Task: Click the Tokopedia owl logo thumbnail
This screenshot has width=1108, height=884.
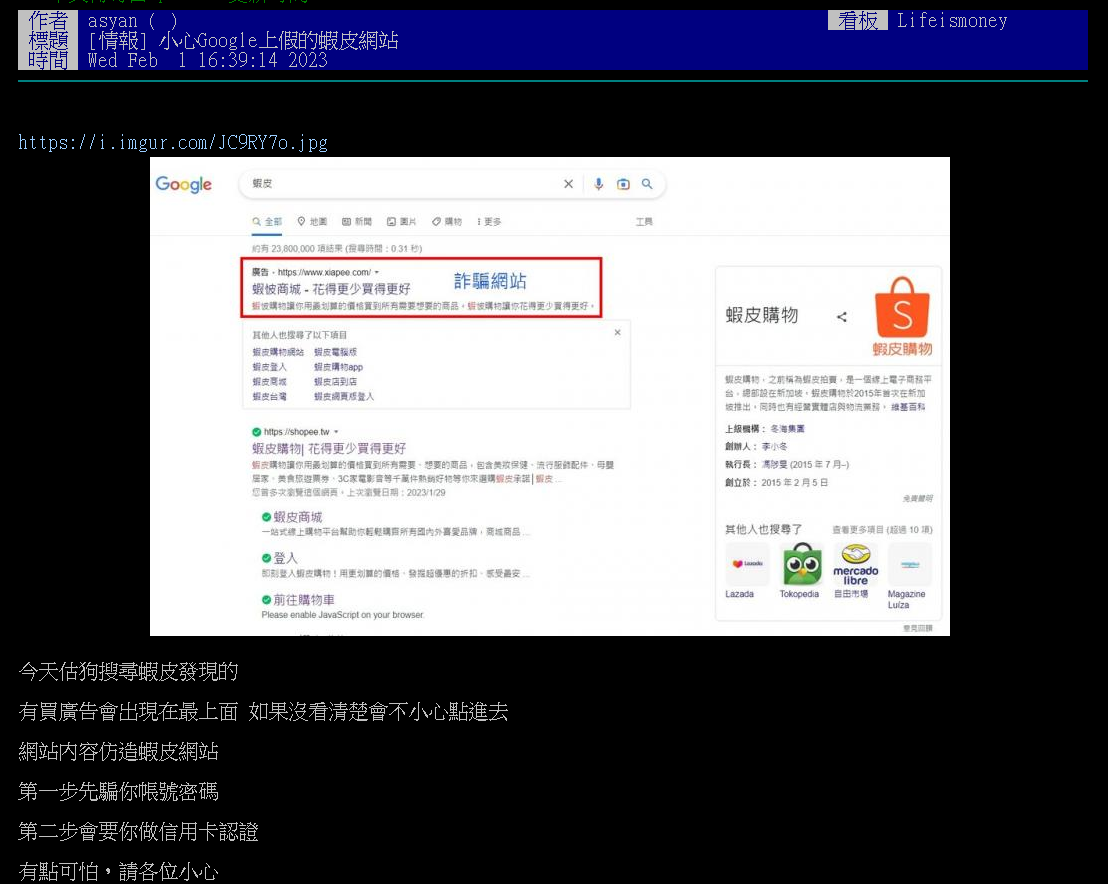Action: point(801,564)
